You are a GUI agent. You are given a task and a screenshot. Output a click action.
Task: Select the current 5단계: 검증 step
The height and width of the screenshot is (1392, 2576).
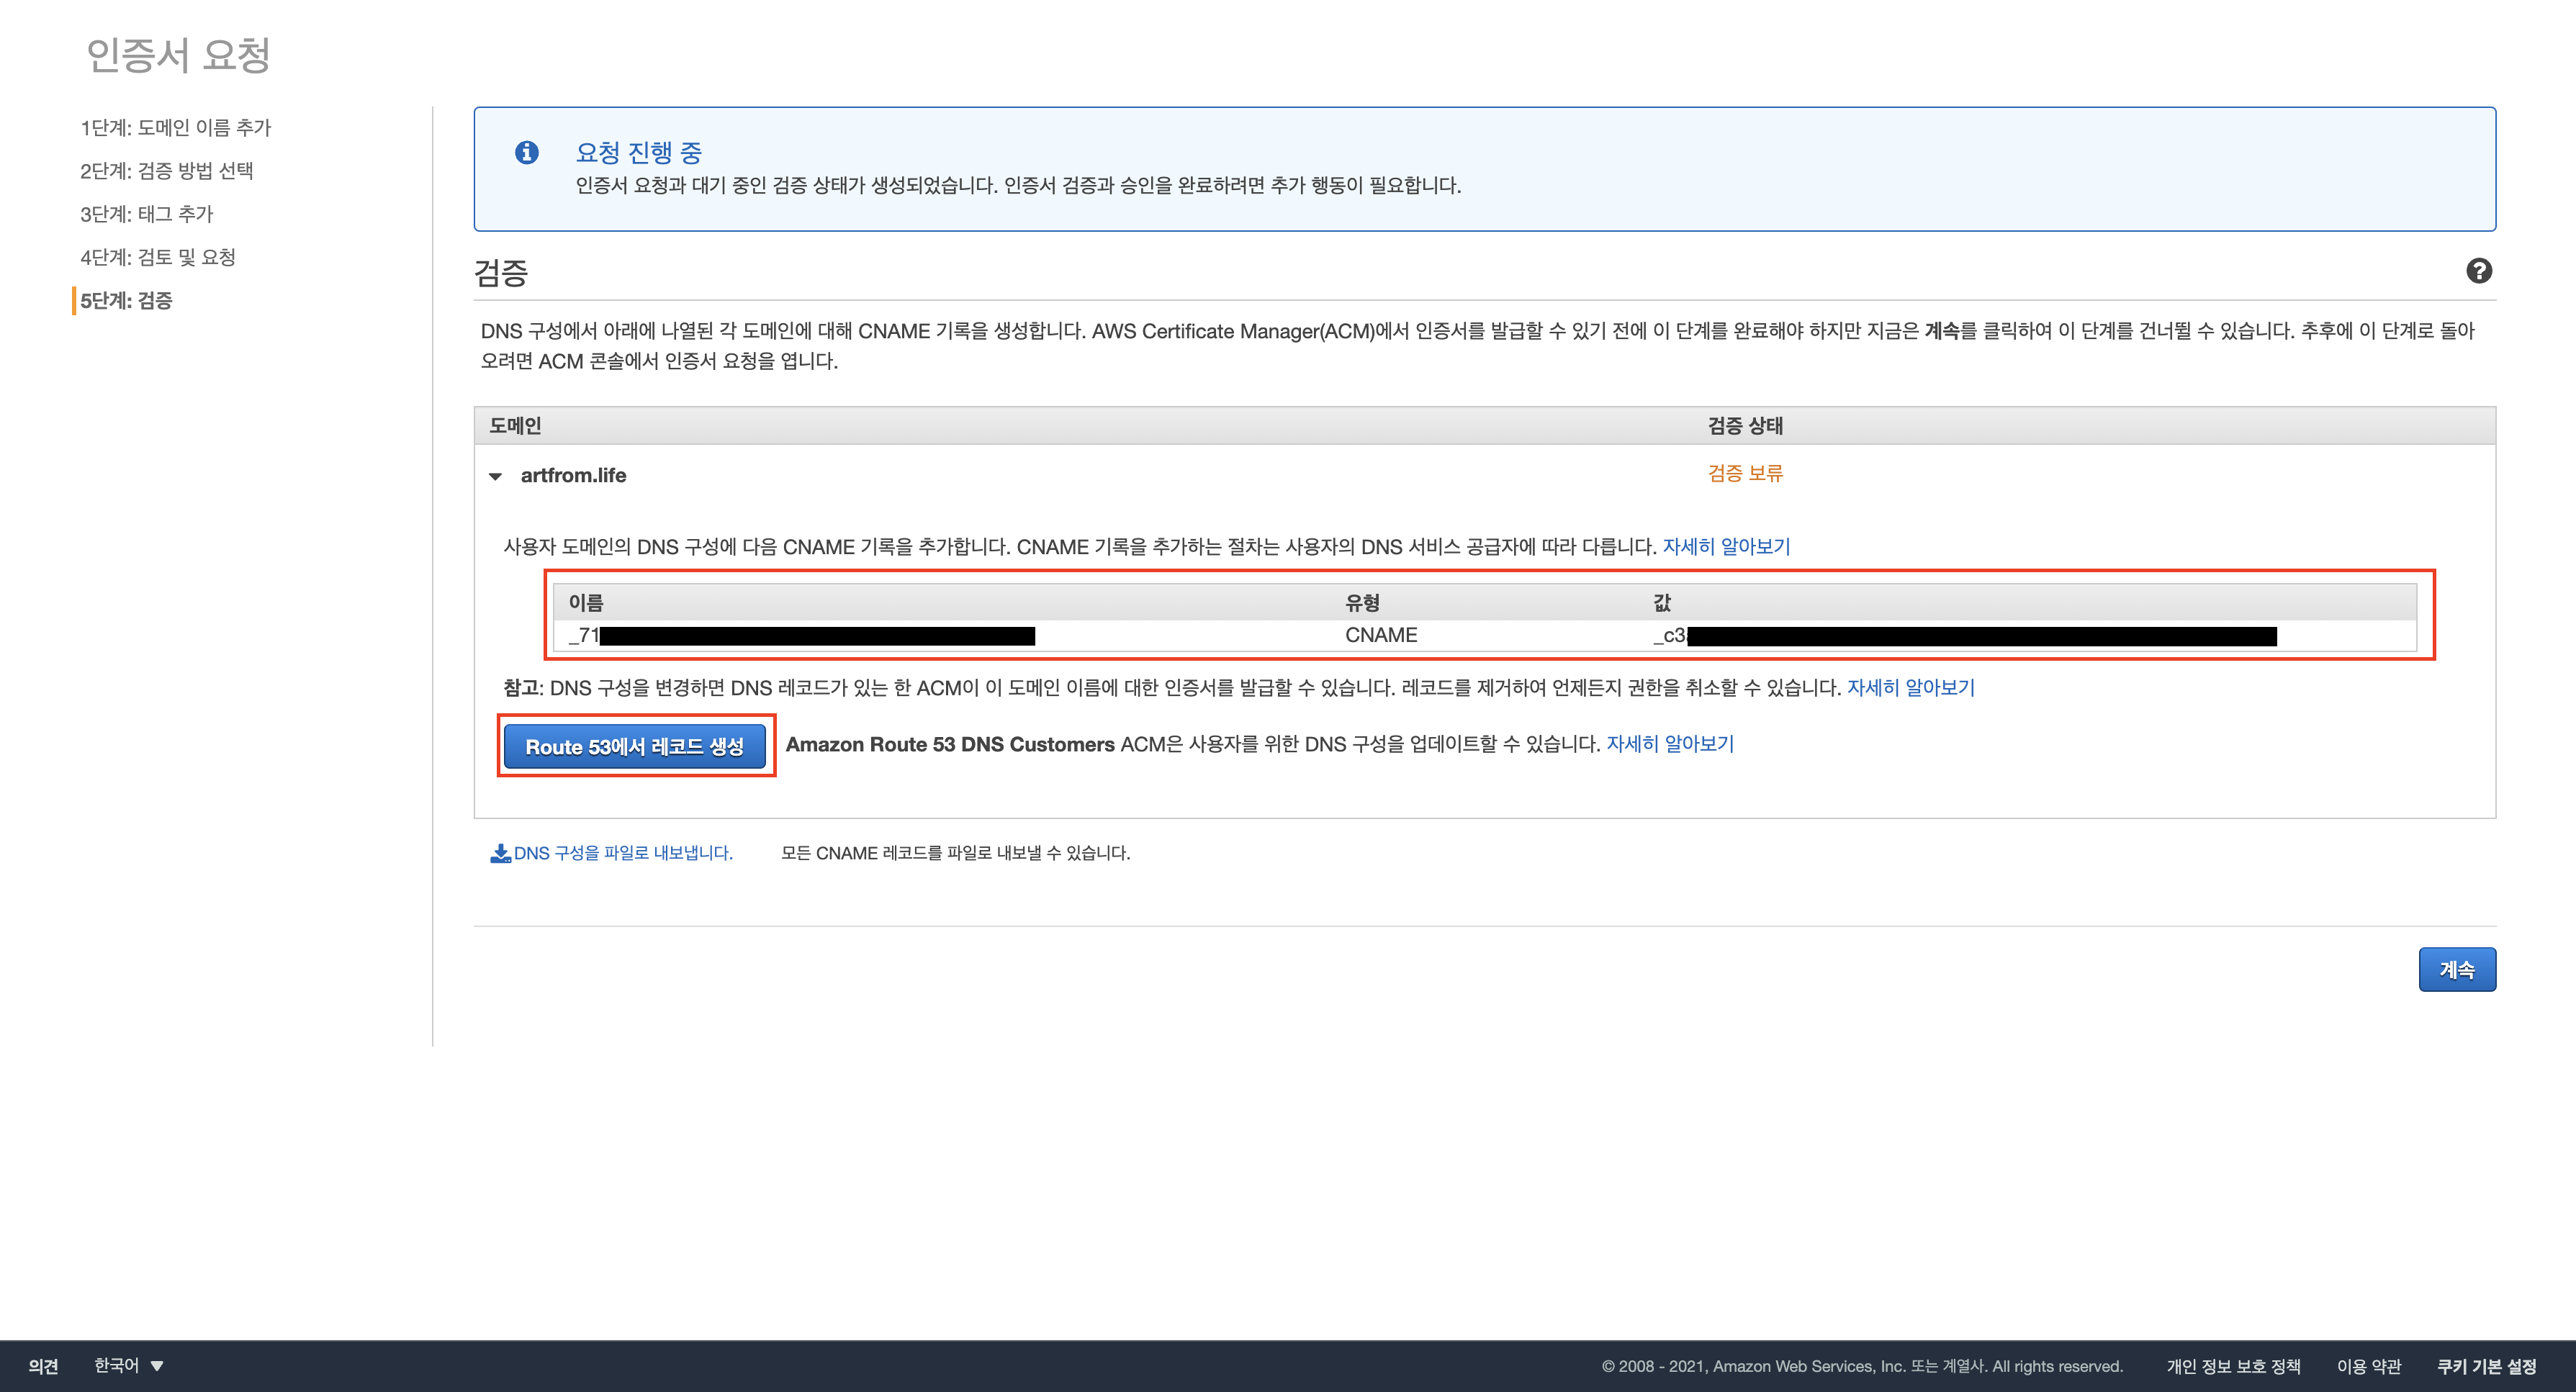(126, 300)
